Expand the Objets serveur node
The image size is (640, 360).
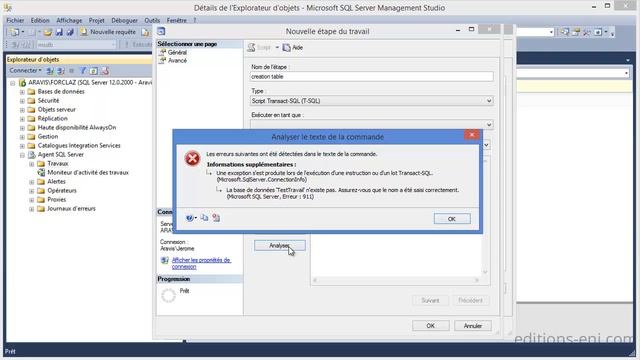pos(22,110)
